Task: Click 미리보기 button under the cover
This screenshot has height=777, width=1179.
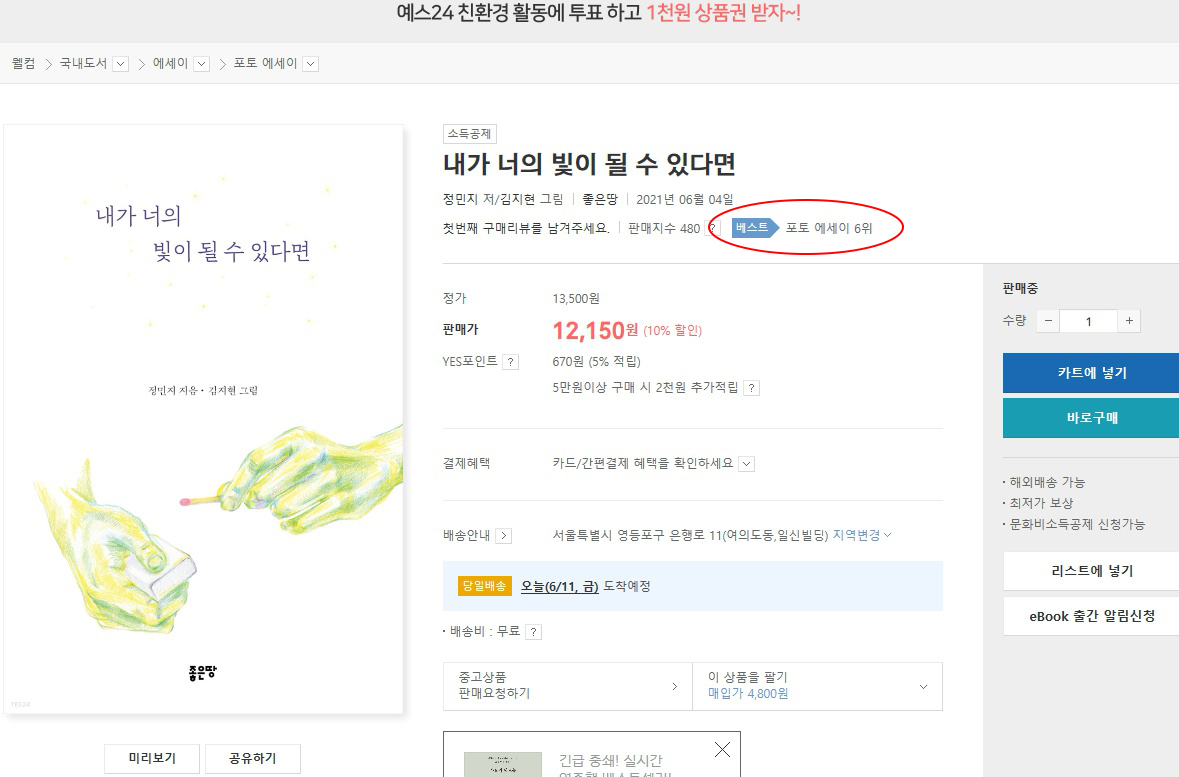Action: pos(152,758)
